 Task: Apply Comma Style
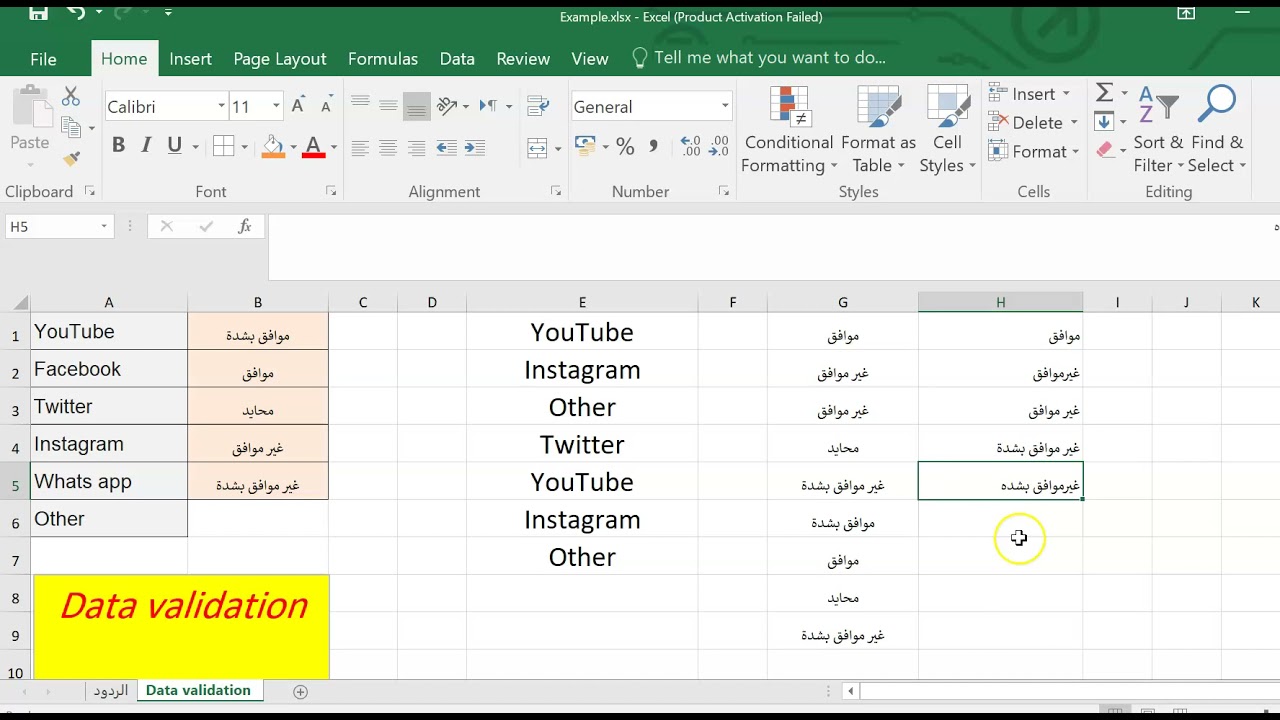pyautogui.click(x=653, y=147)
